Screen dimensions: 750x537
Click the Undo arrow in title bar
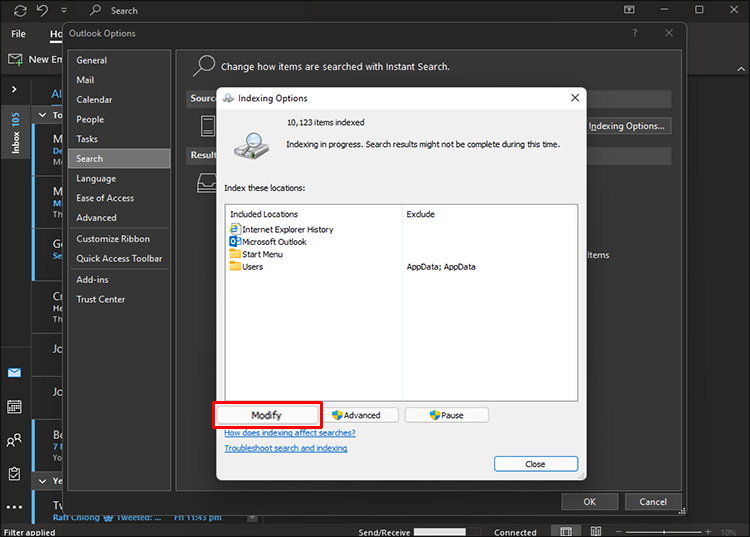click(42, 10)
